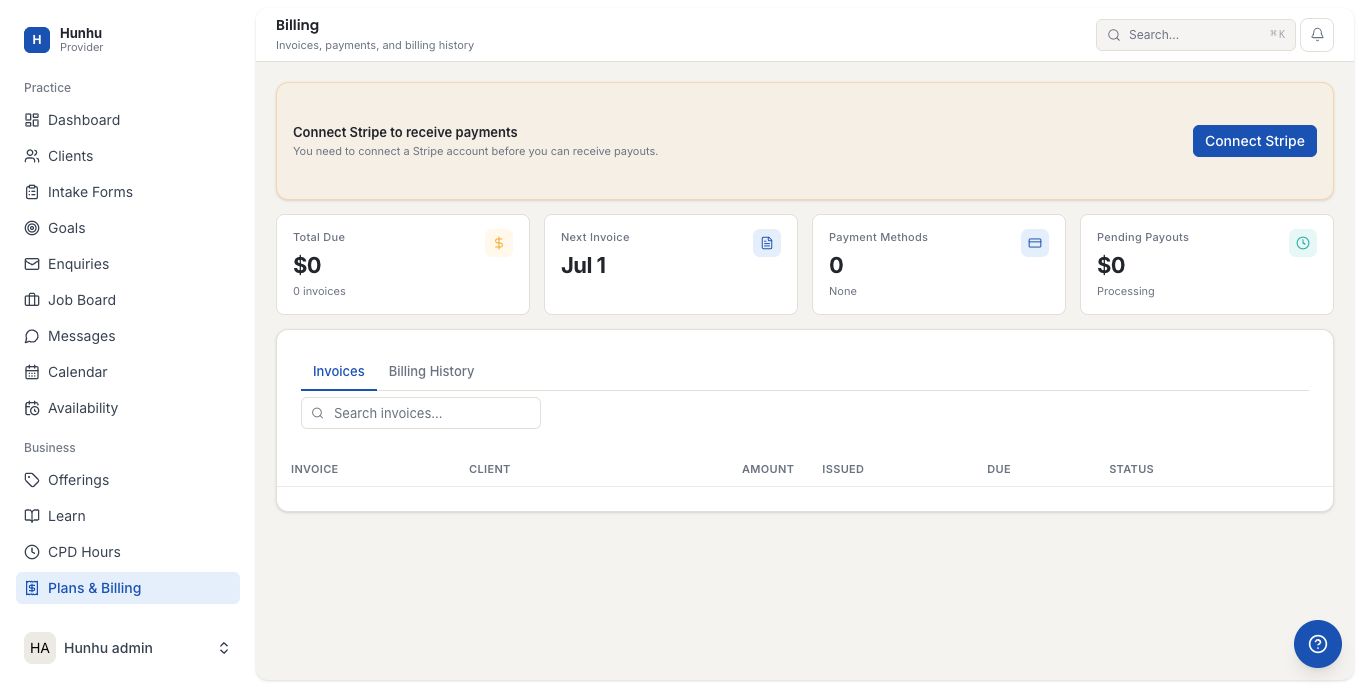Open Dashboard from the sidebar
This screenshot has height=688, width=1362.
point(128,120)
